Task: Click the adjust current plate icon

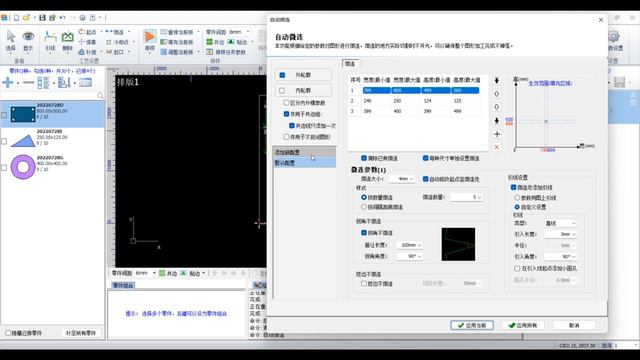Action: pyautogui.click(x=164, y=52)
